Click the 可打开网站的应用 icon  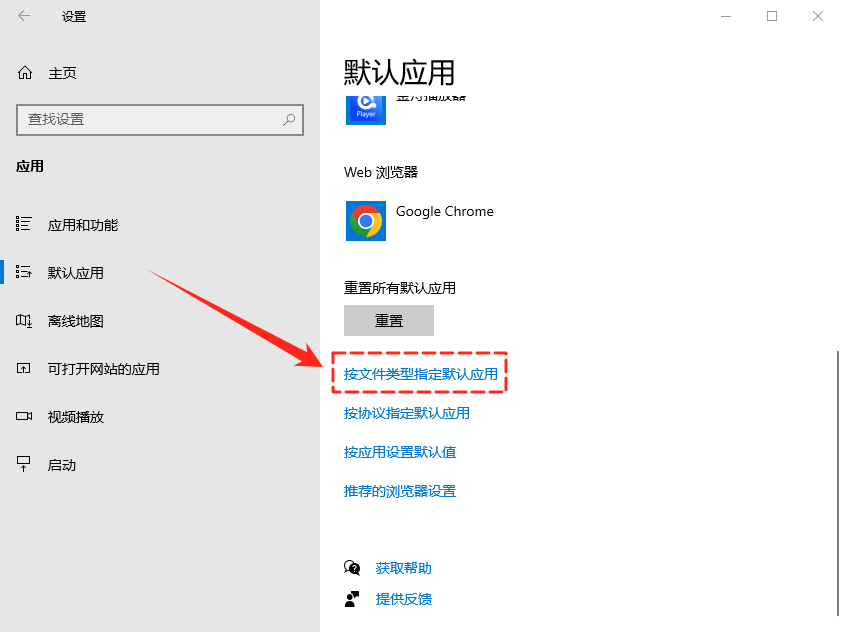point(25,369)
